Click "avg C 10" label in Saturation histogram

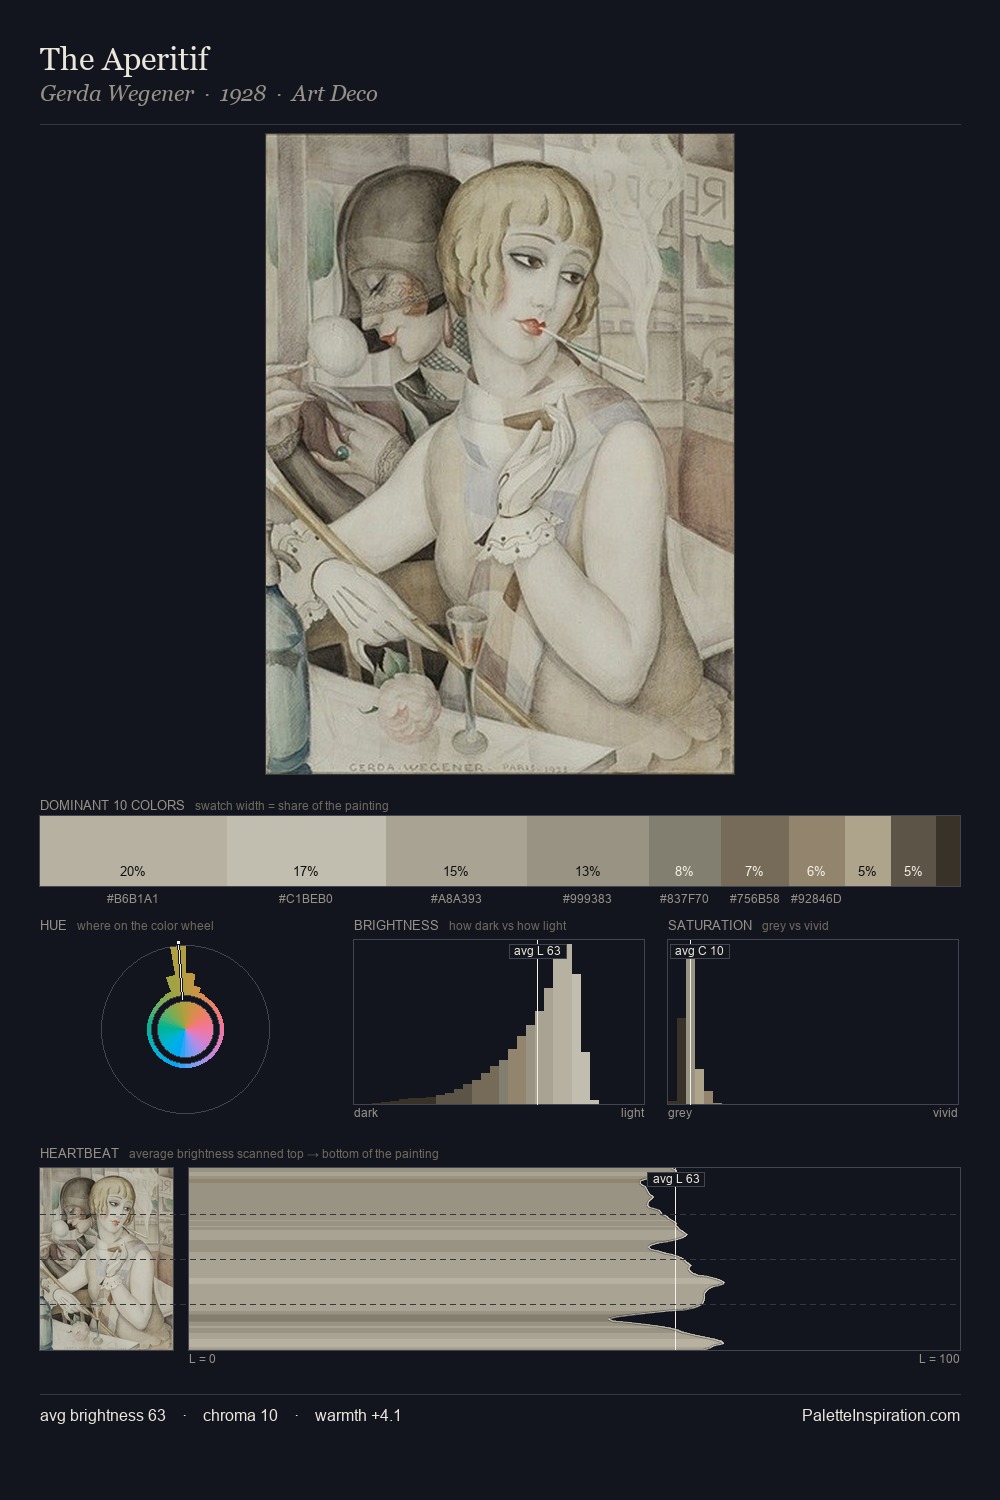(x=699, y=951)
